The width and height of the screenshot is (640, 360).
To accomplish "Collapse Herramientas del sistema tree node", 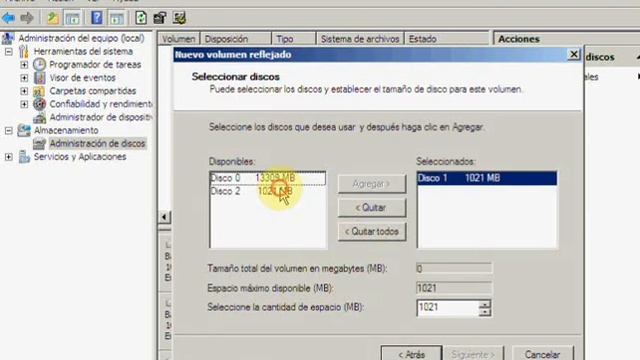I will click(x=9, y=52).
